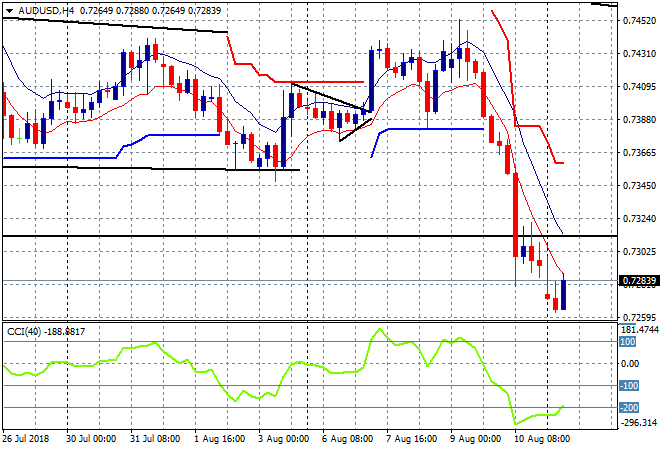The height and width of the screenshot is (450, 660).
Task: Click the 10 Aug 08:00 time label
Action: coord(542,439)
